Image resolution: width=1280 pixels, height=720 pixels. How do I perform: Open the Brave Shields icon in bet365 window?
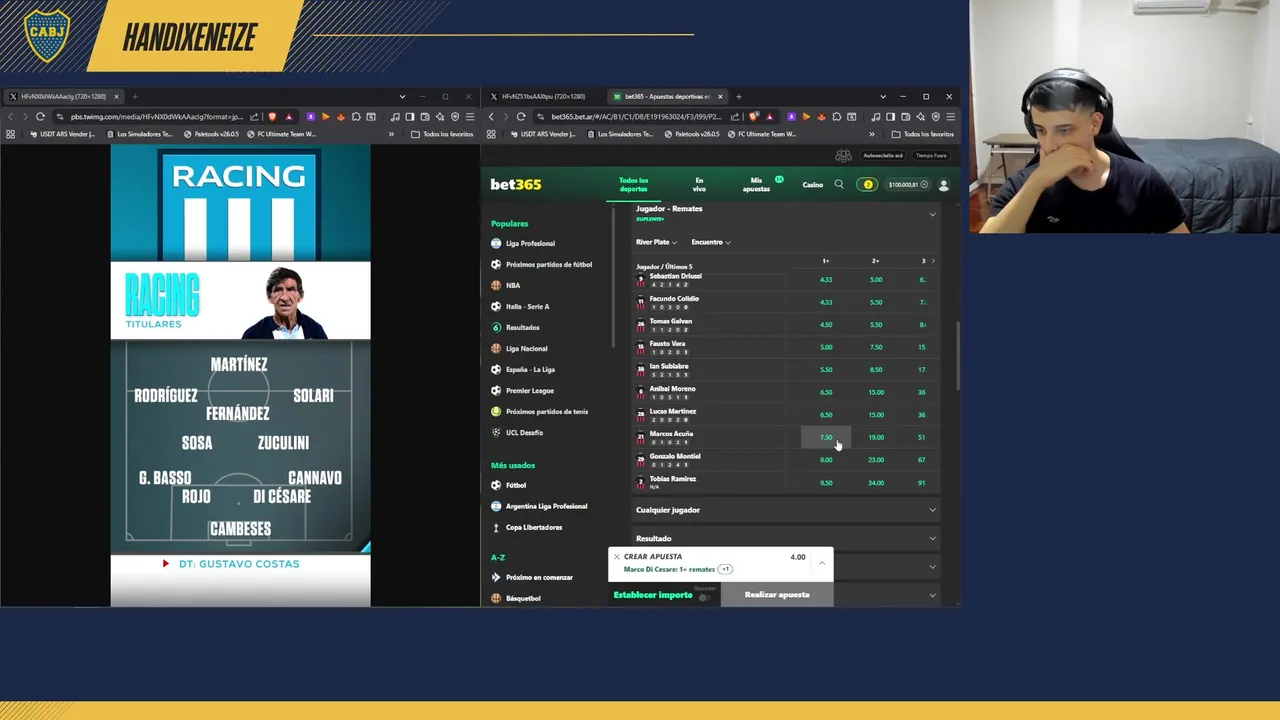coord(753,117)
